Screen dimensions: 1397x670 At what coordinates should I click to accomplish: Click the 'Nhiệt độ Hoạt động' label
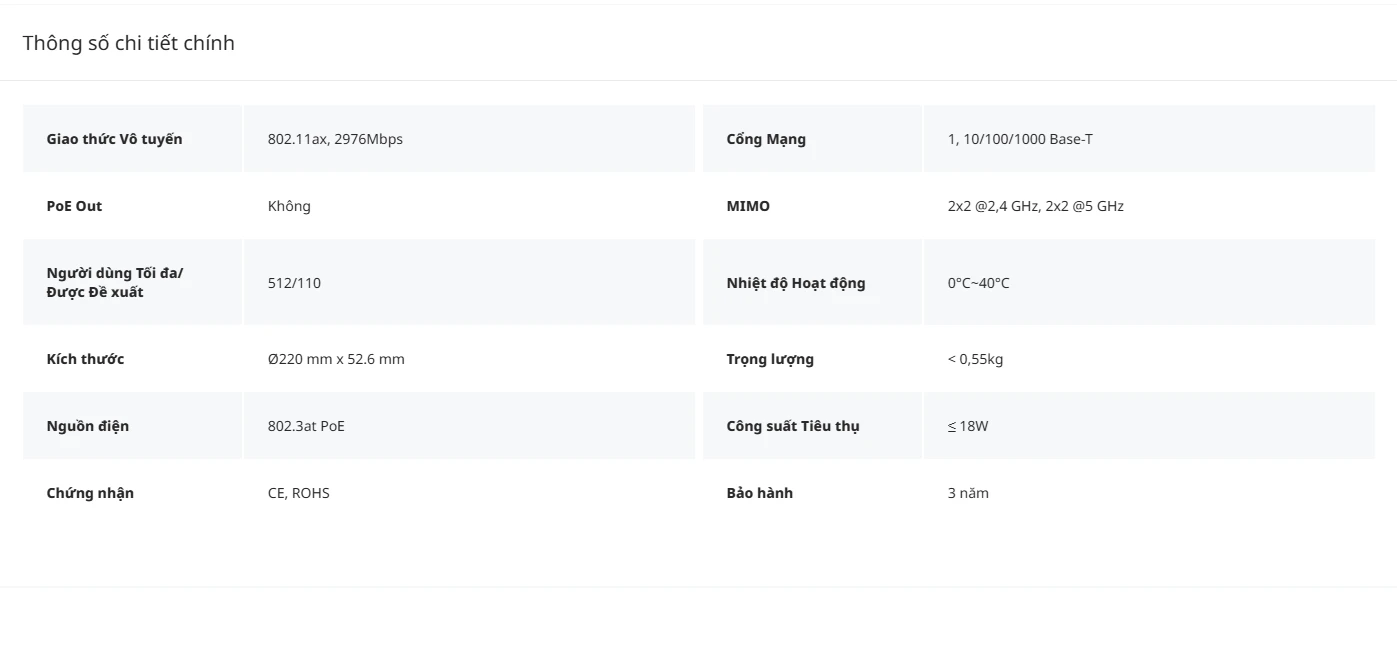pyautogui.click(x=796, y=283)
